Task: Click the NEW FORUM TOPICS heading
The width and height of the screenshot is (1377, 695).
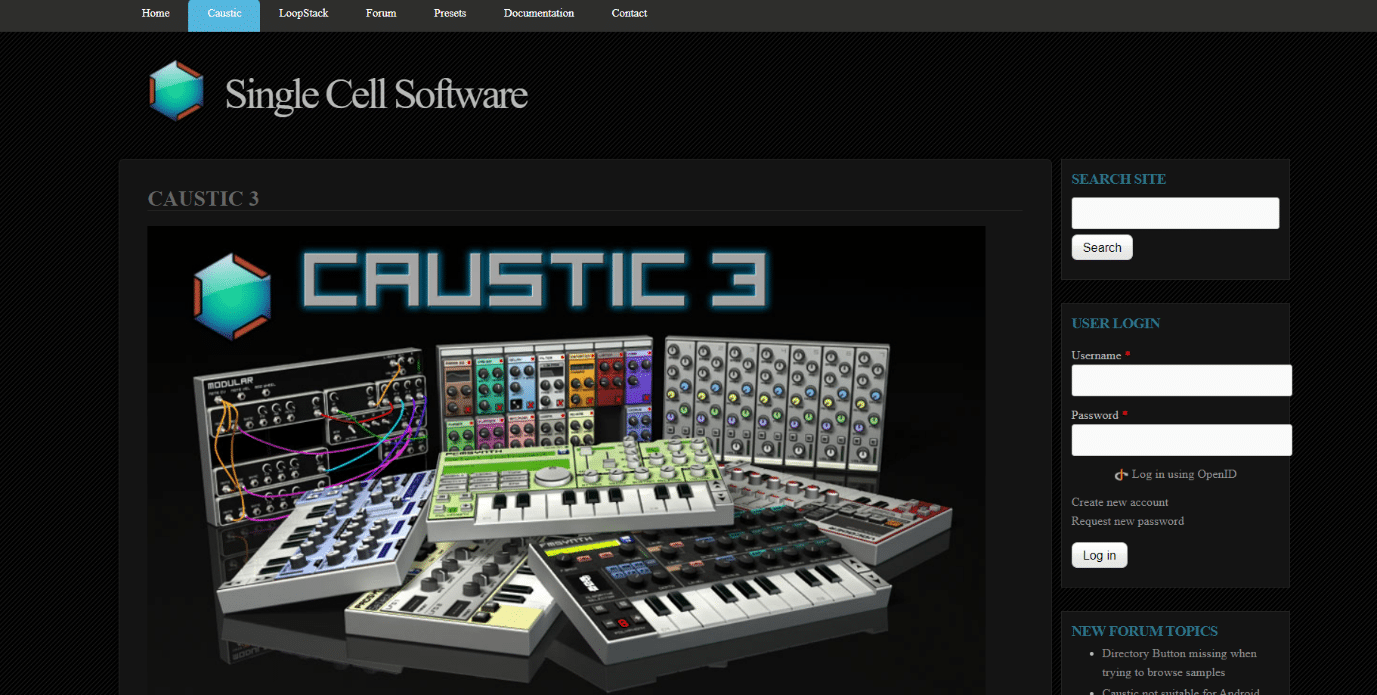Action: [x=1145, y=631]
